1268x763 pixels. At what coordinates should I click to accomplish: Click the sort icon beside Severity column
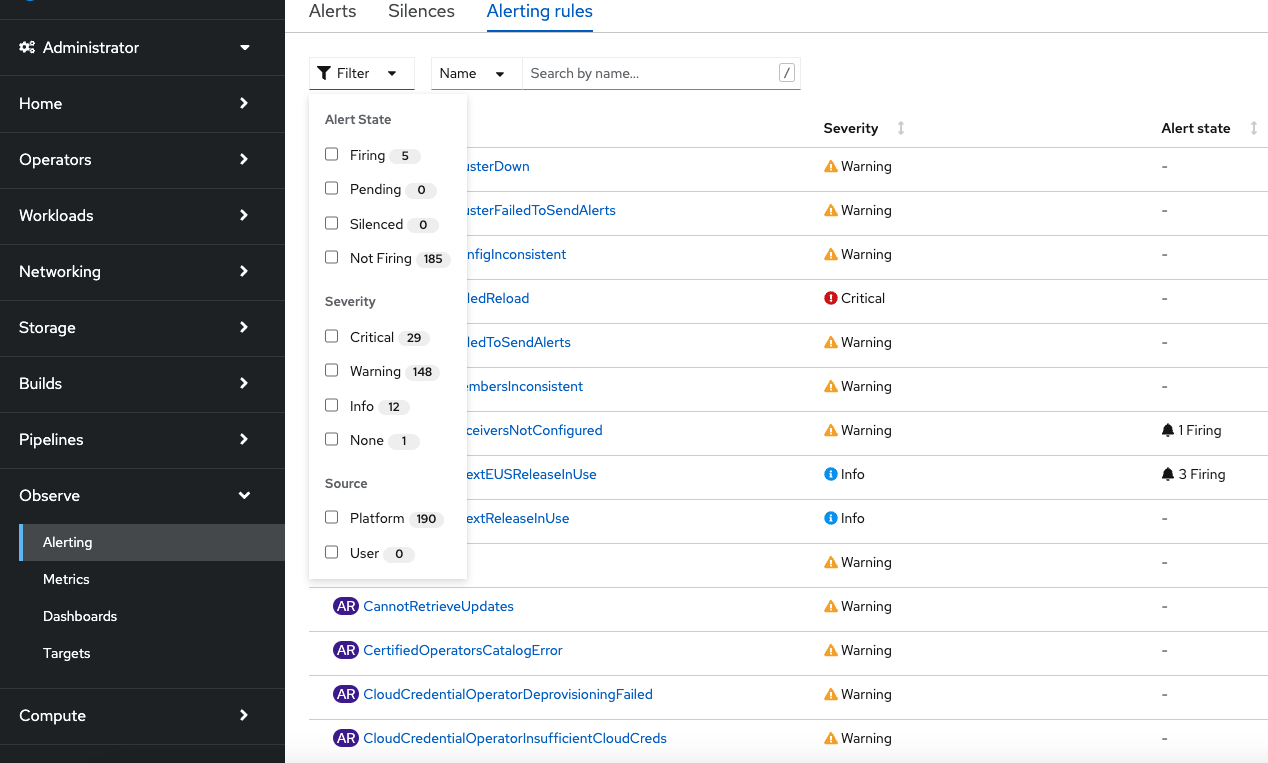click(x=900, y=128)
